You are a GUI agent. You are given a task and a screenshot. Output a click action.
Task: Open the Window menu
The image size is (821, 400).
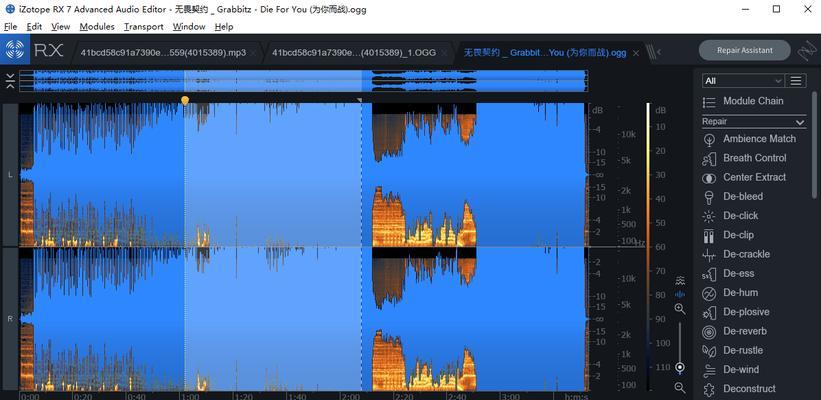(x=188, y=26)
